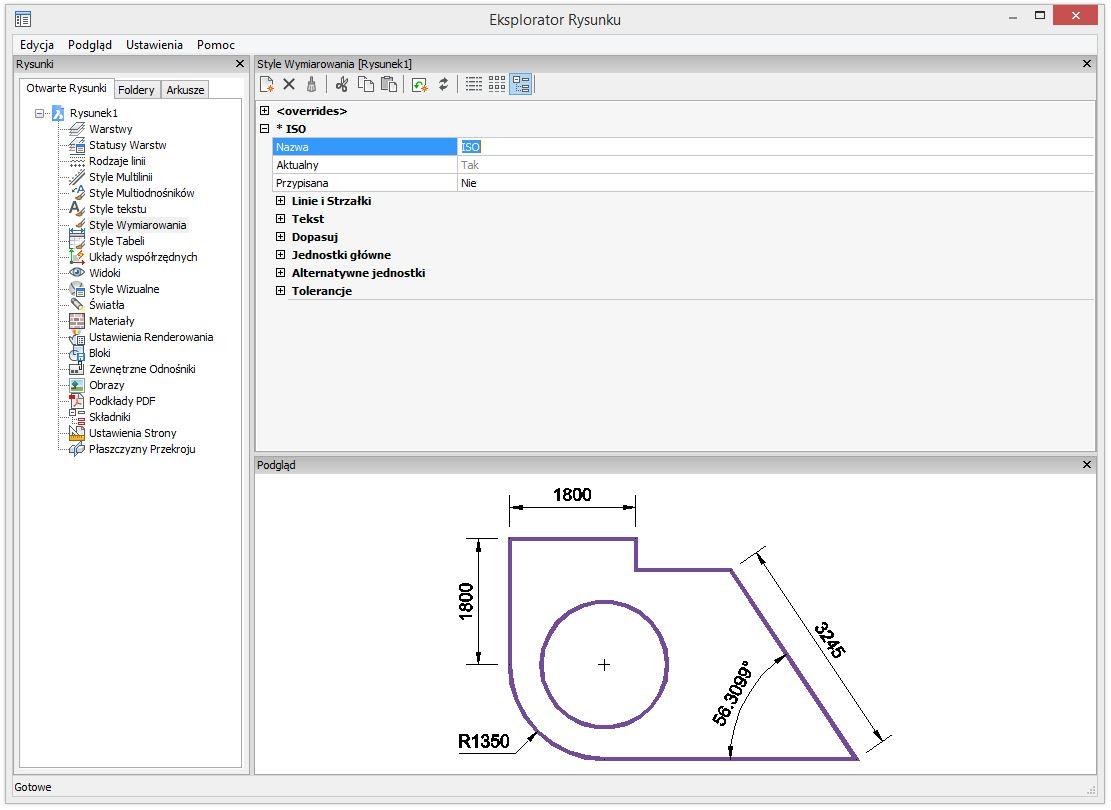
Task: Select Style Multilinii item
Action: pyautogui.click(x=120, y=177)
